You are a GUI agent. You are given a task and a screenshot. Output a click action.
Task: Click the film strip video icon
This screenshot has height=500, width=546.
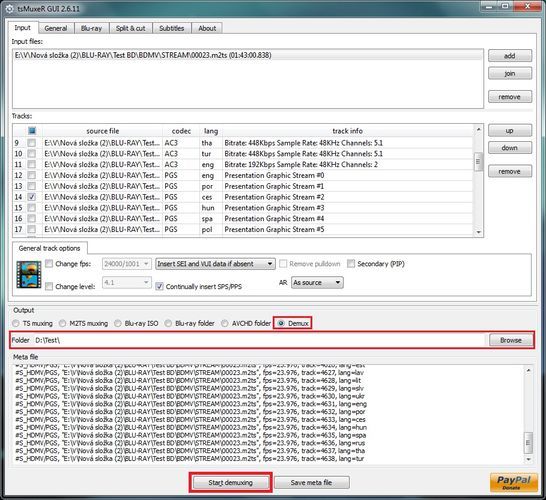pos(29,275)
